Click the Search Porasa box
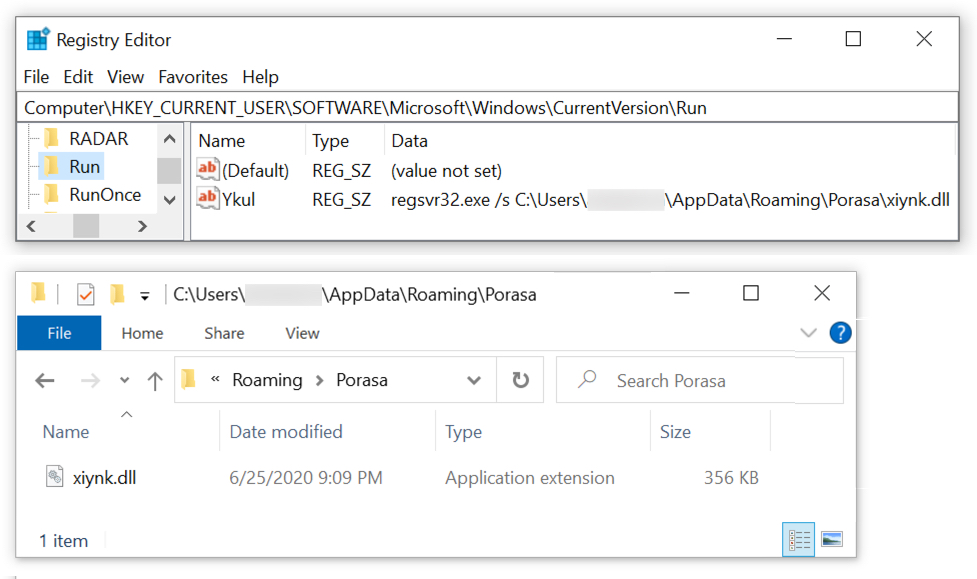The height and width of the screenshot is (579, 977). click(700, 380)
